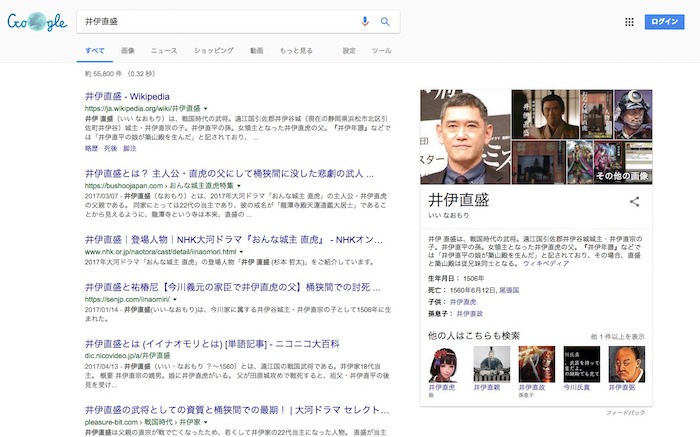Open the Google apps grid icon

[629, 21]
